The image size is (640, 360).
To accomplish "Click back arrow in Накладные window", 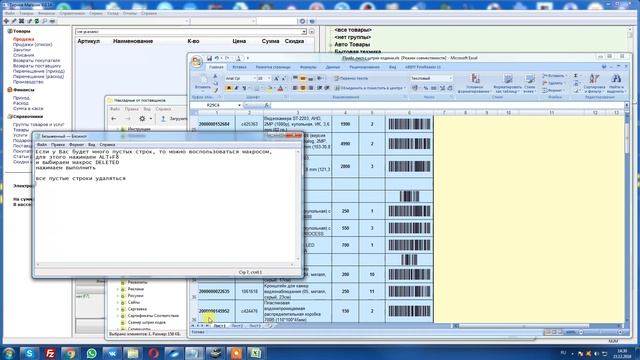I will pos(114,119).
